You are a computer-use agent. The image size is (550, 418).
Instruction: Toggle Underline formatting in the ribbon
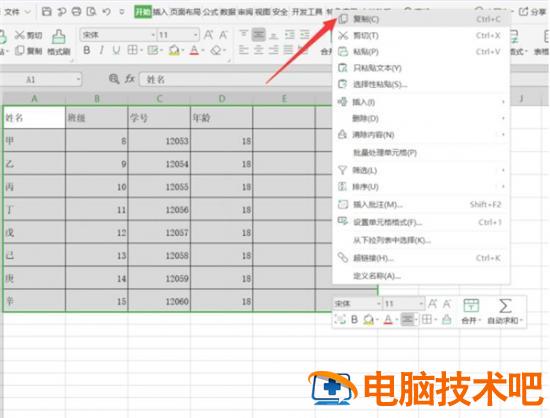click(x=116, y=50)
